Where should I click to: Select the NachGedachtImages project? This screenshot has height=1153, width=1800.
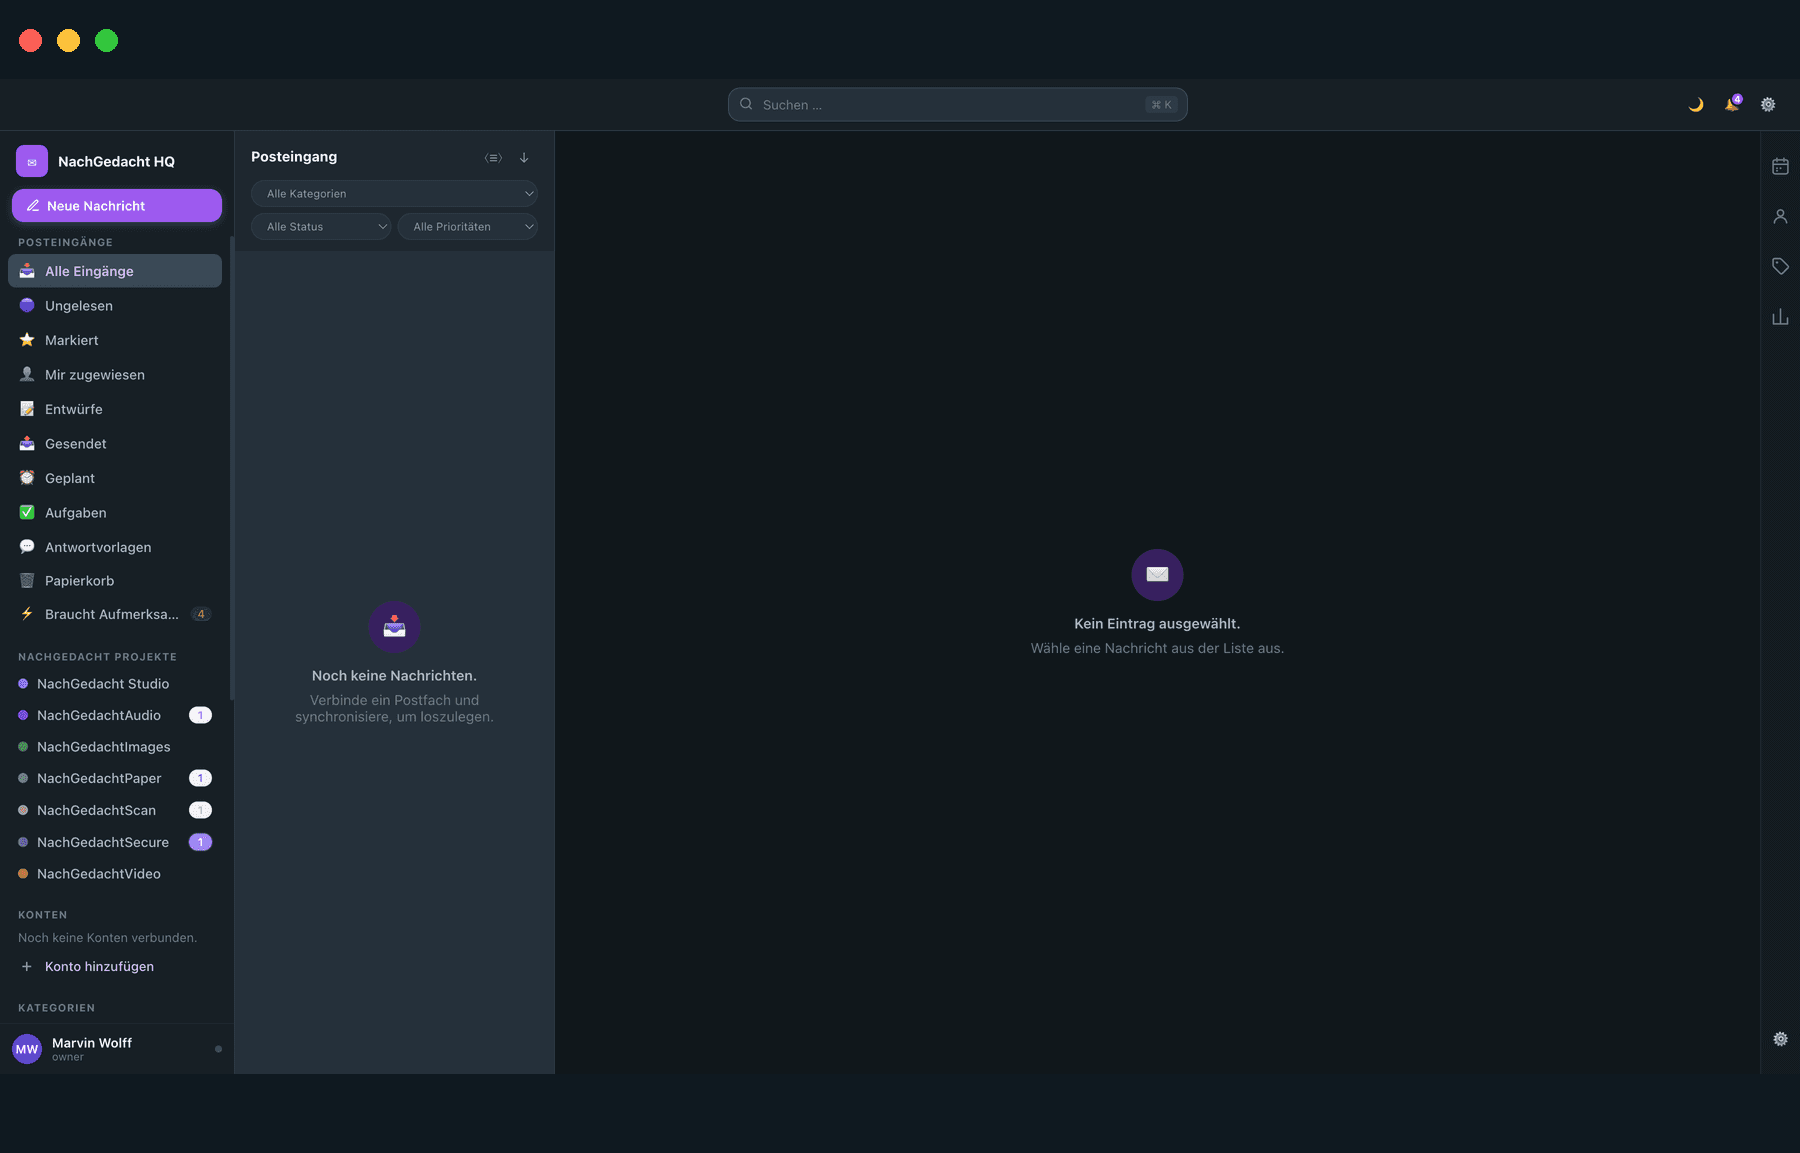tap(115, 747)
